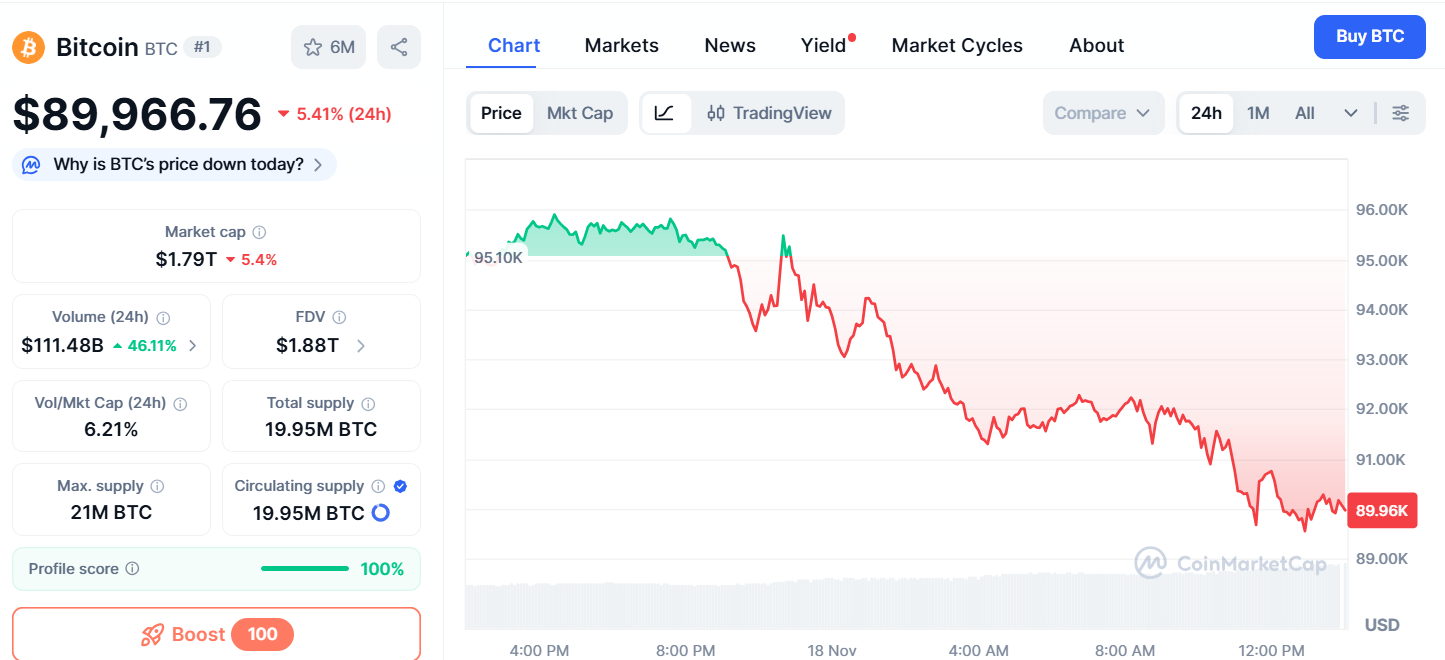
Task: Click the Profile score info icon
Action: pyautogui.click(x=132, y=569)
